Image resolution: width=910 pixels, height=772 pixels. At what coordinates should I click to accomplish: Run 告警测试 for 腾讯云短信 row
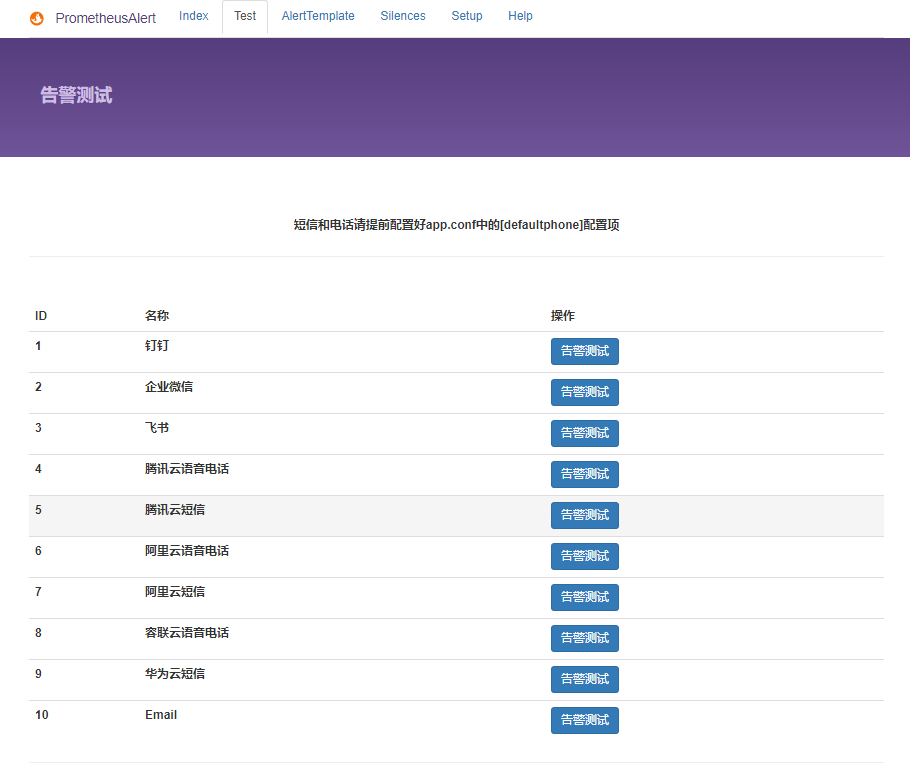coord(584,515)
